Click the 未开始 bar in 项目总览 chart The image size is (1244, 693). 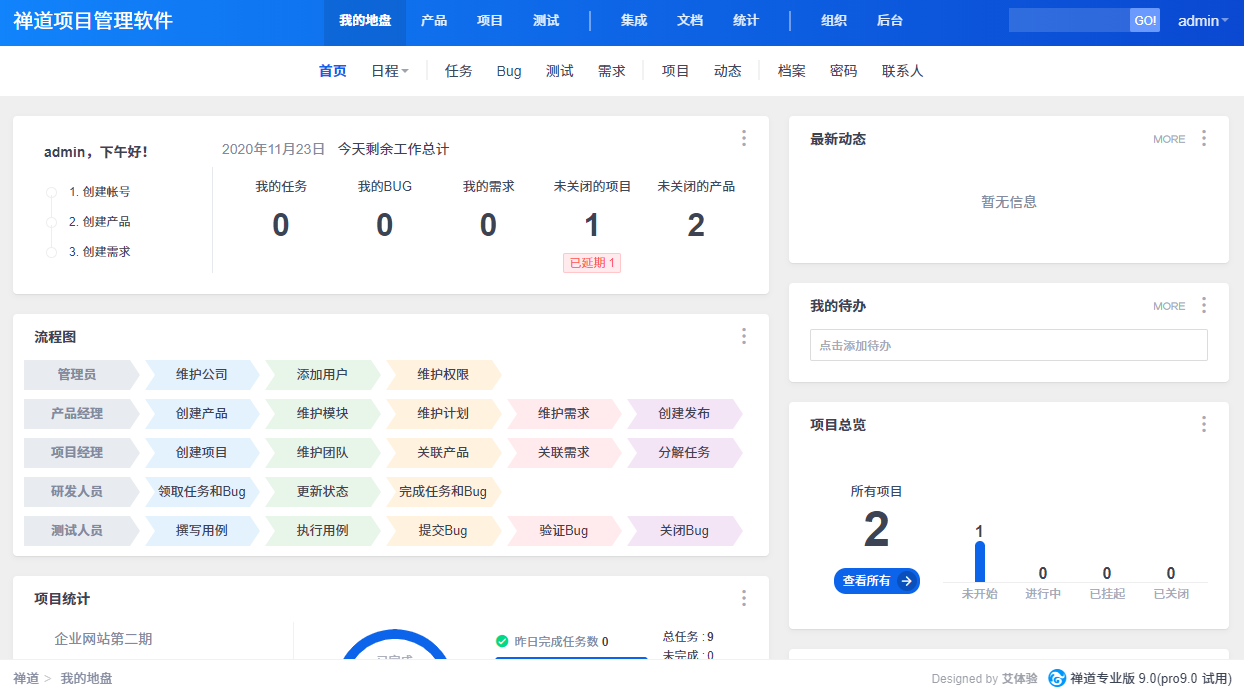click(980, 561)
